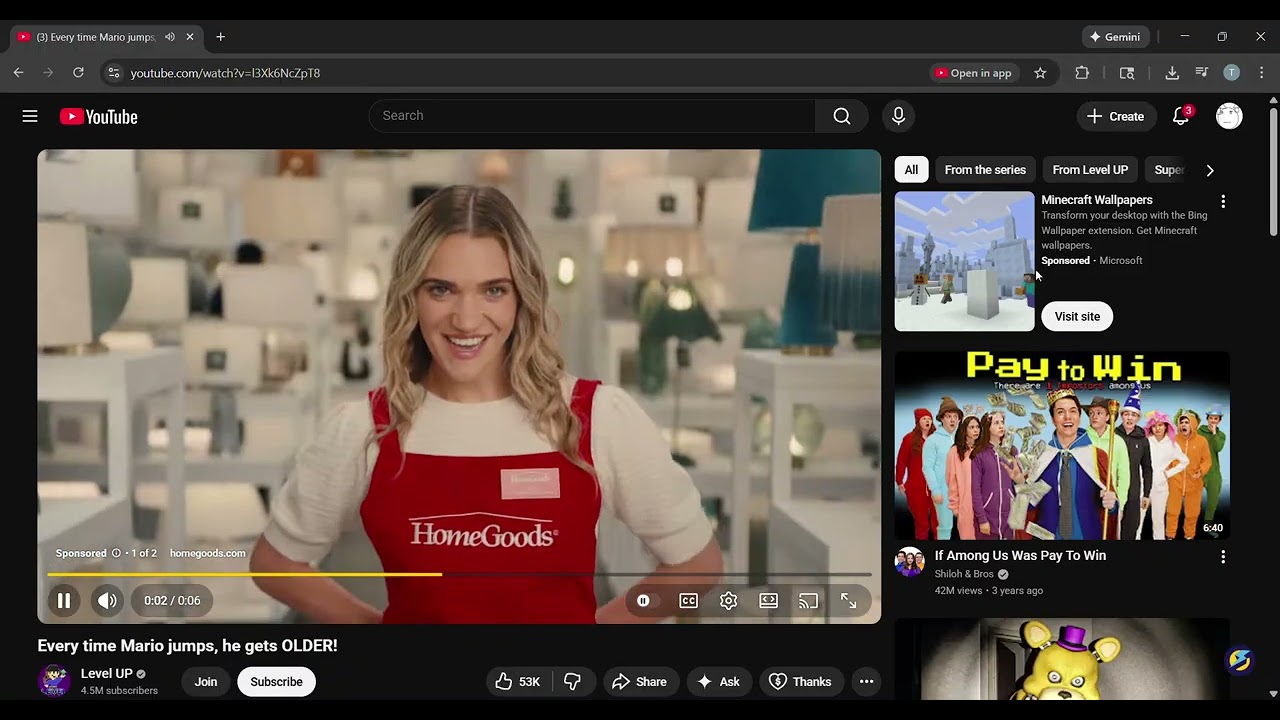Image resolution: width=1280 pixels, height=720 pixels.
Task: Reload the current page
Action: pyautogui.click(x=78, y=73)
